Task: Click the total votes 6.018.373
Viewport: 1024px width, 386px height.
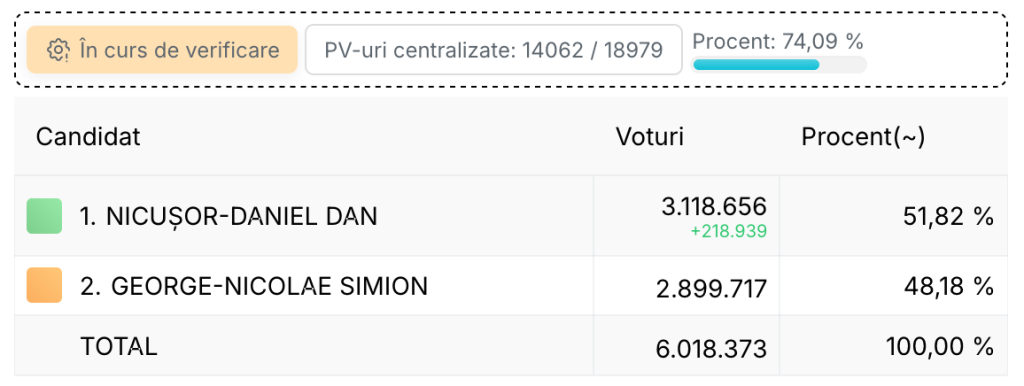Action: (711, 349)
